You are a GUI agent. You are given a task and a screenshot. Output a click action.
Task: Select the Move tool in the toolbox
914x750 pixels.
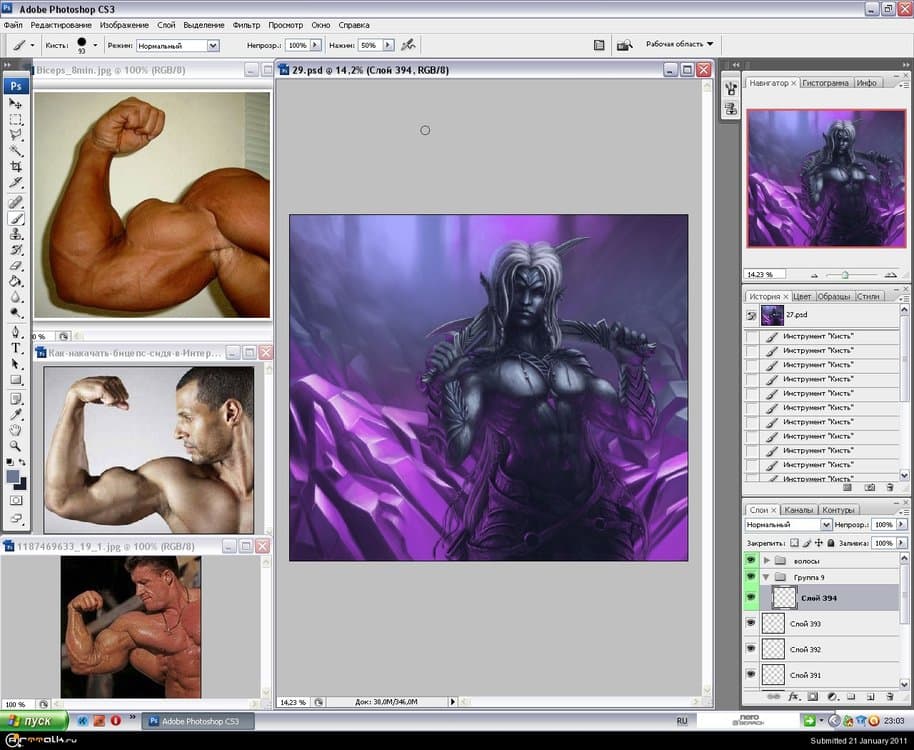pyautogui.click(x=16, y=103)
